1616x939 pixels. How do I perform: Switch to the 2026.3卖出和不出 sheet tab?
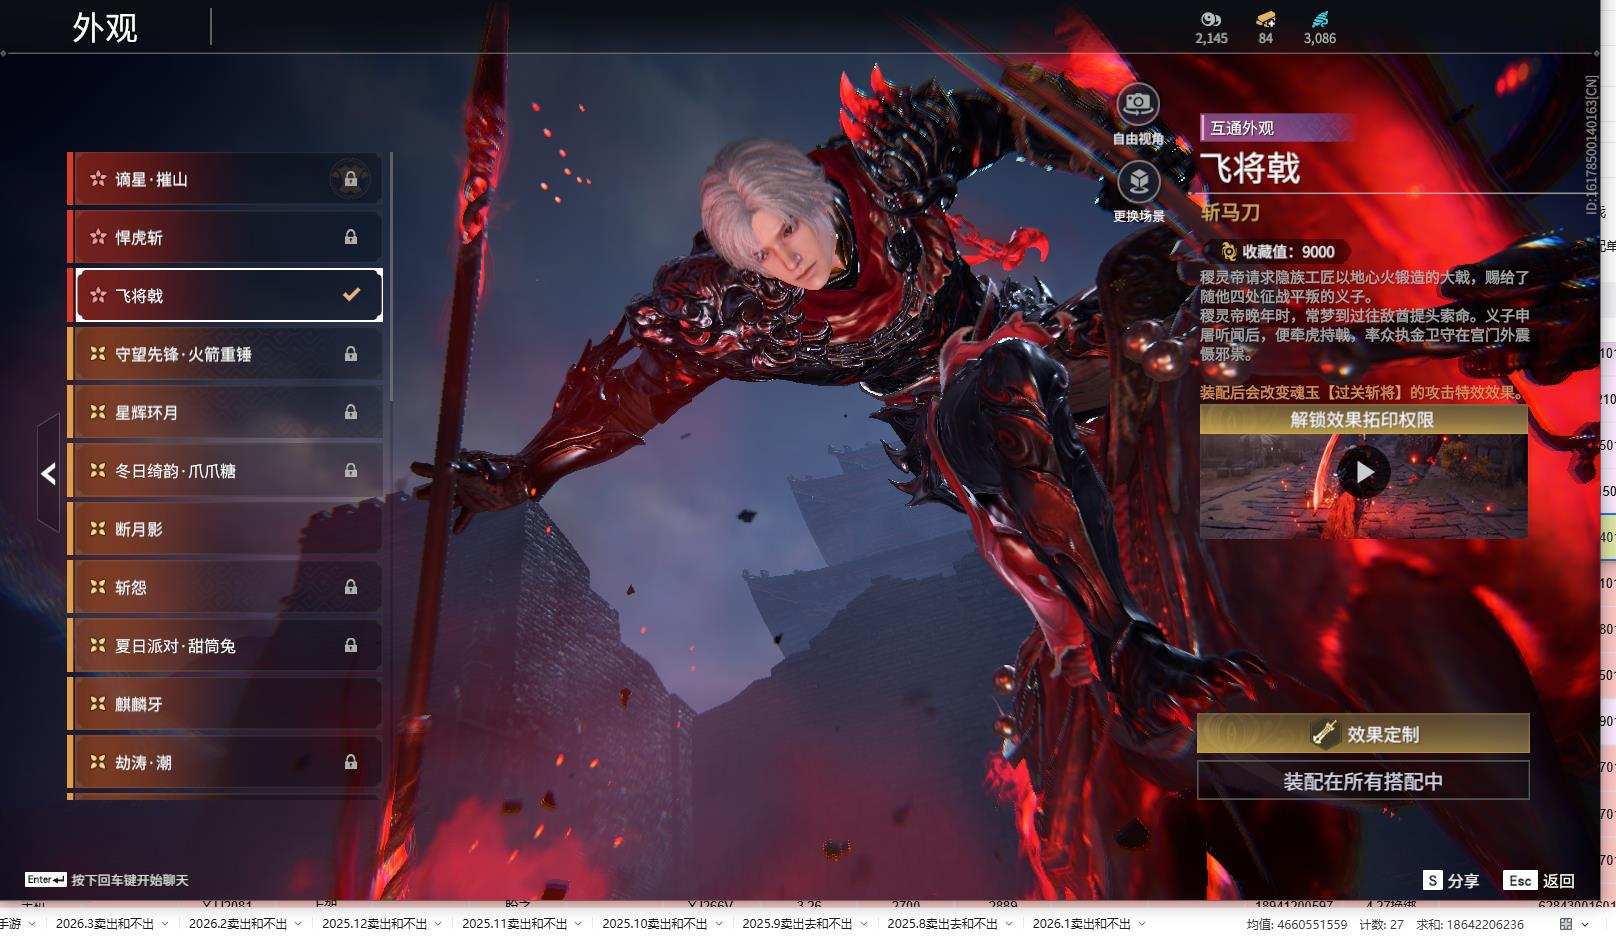coord(105,924)
